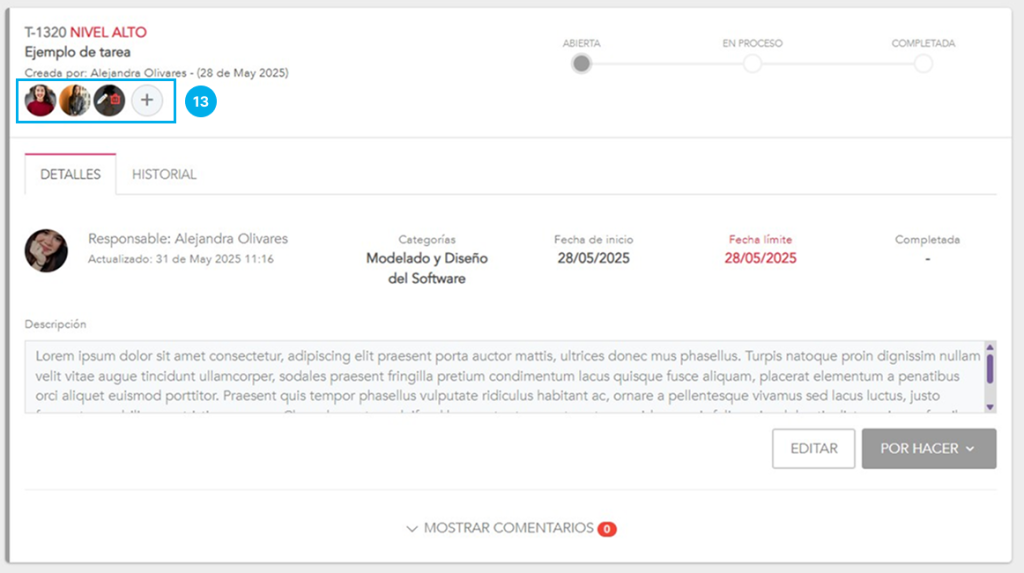The image size is (1024, 573).
Task: Click the dark avatar with pencil icon
Action: [109, 100]
